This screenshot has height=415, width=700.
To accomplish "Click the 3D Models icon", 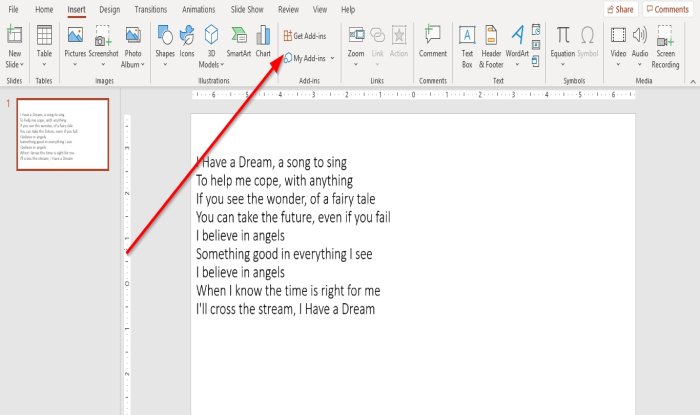I will point(211,35).
